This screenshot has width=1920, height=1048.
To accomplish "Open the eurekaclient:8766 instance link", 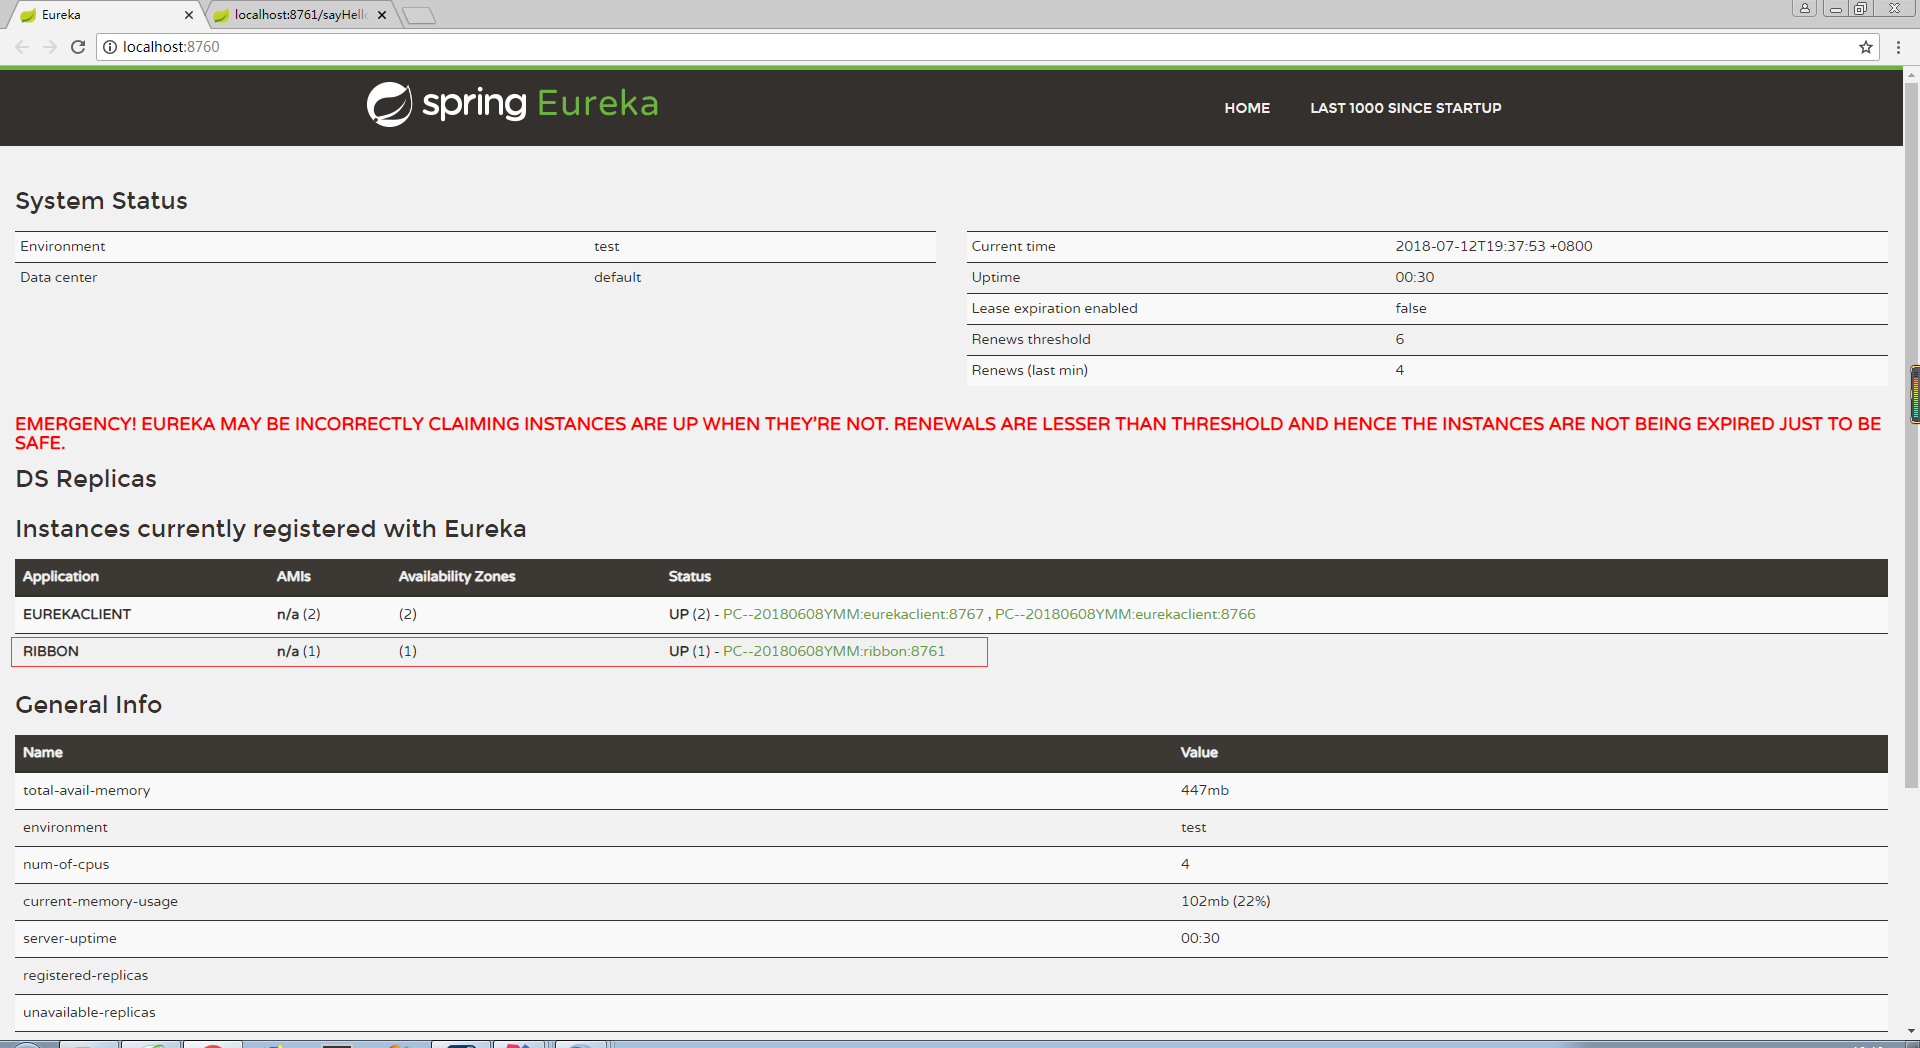I will coord(1125,614).
